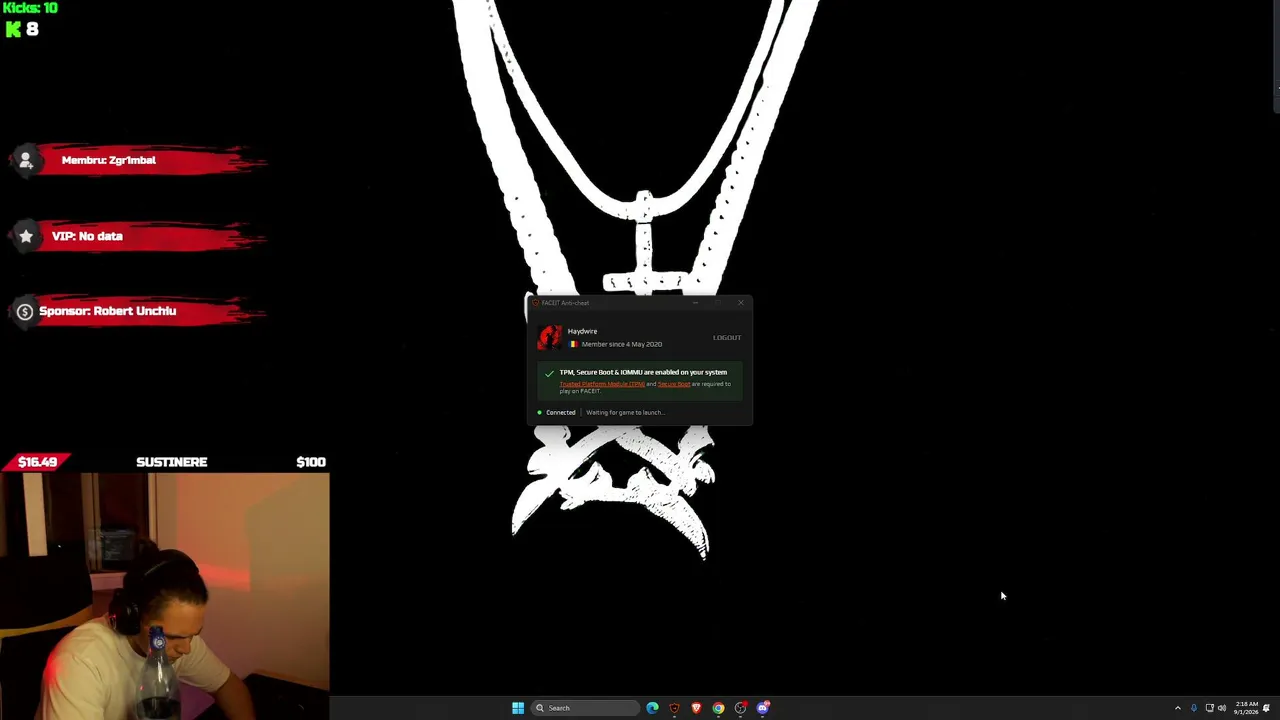The height and width of the screenshot is (720, 1280).
Task: Click the green Connected status dot
Action: pyautogui.click(x=539, y=412)
